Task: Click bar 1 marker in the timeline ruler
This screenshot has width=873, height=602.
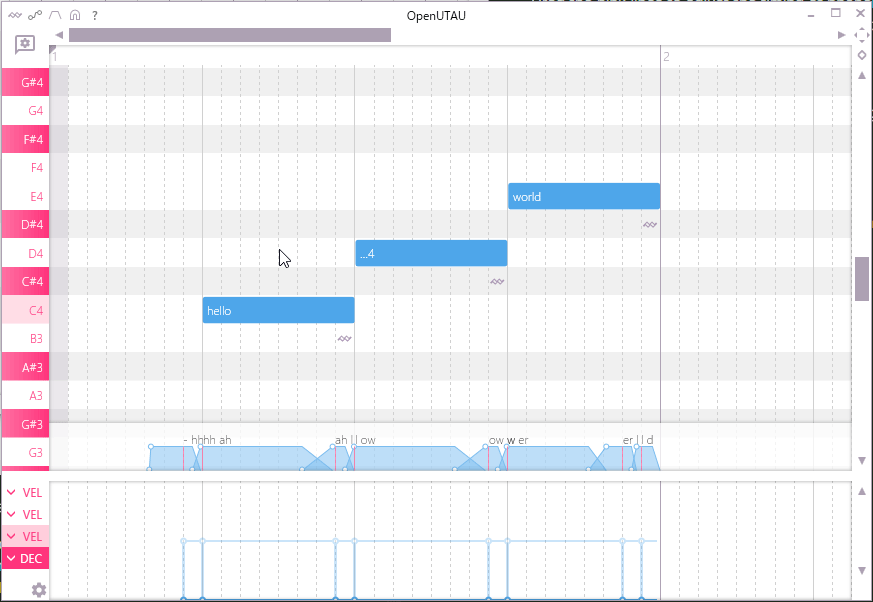Action: (x=55, y=56)
